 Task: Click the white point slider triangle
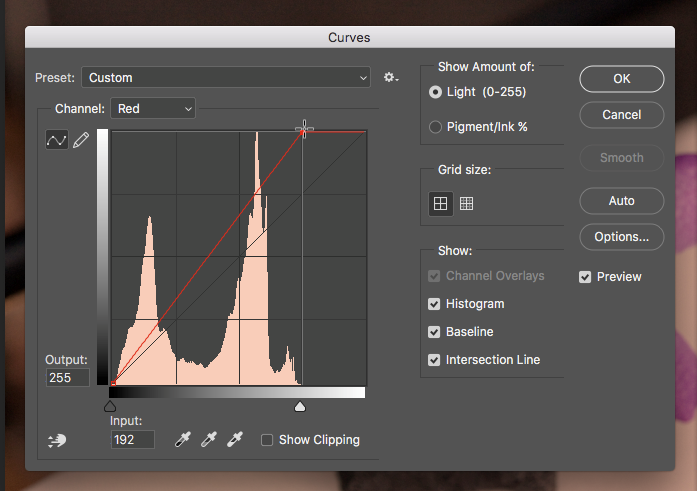pyautogui.click(x=299, y=406)
